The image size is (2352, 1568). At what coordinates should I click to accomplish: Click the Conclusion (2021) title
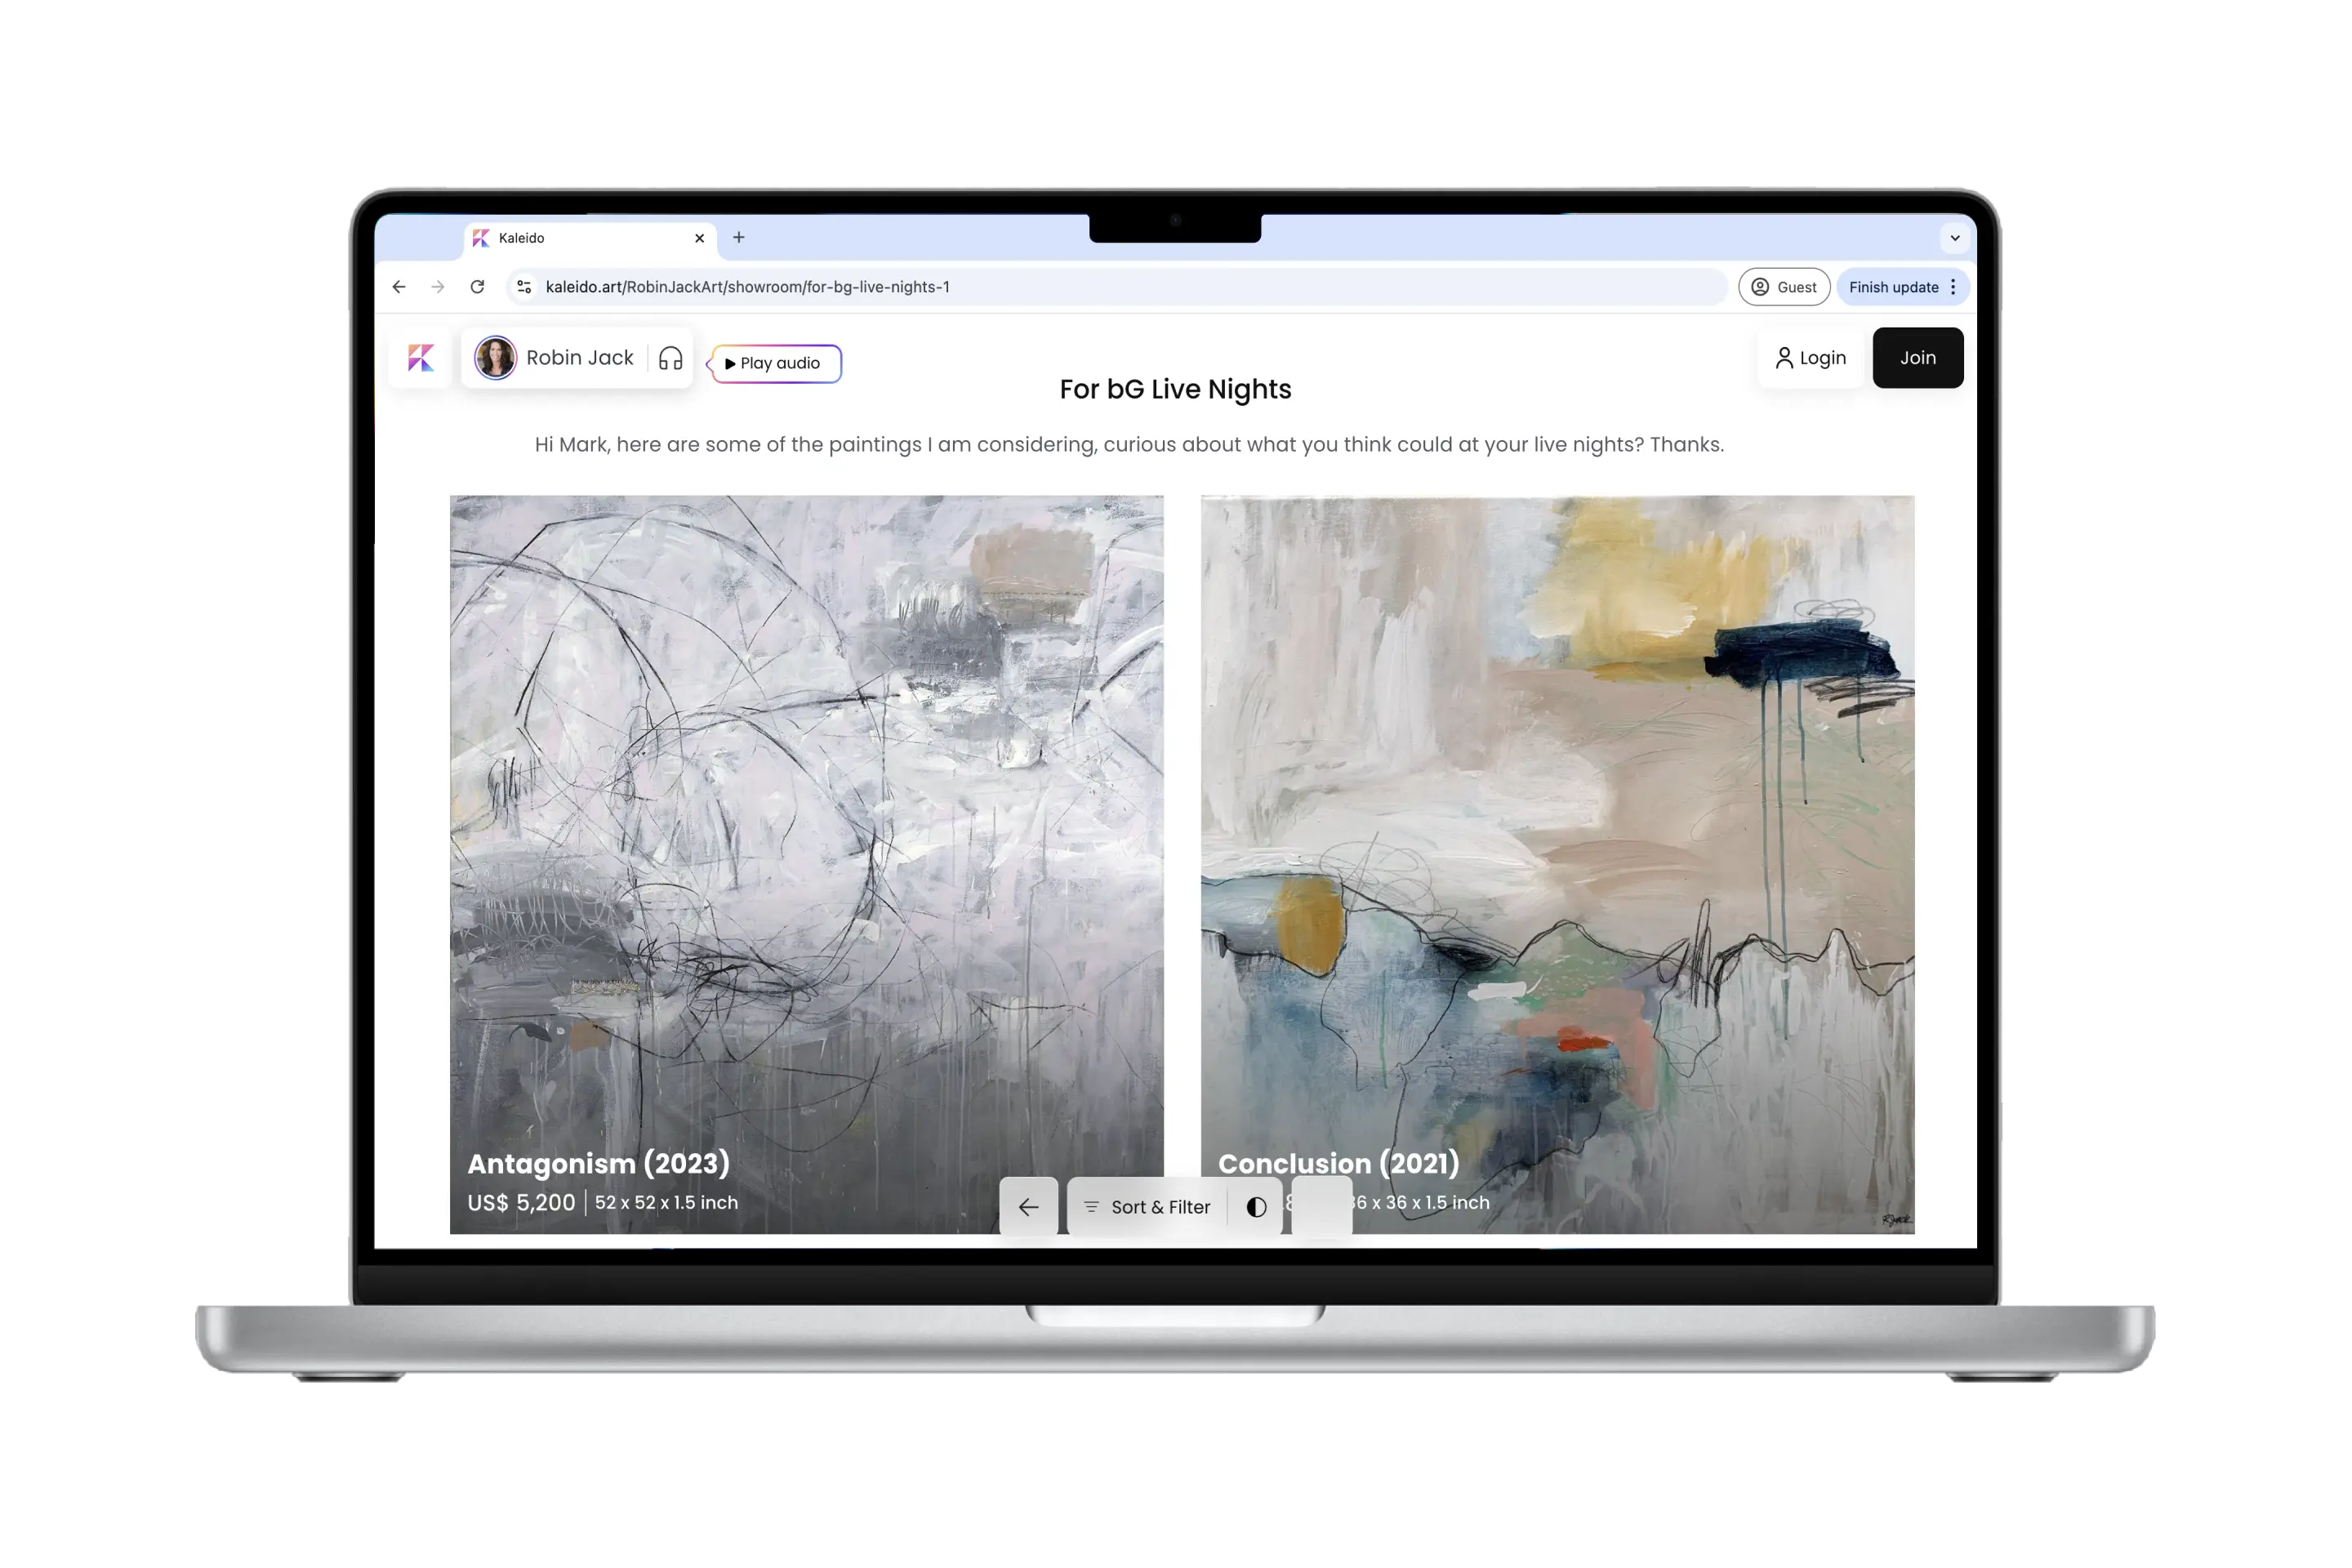1339,1164
